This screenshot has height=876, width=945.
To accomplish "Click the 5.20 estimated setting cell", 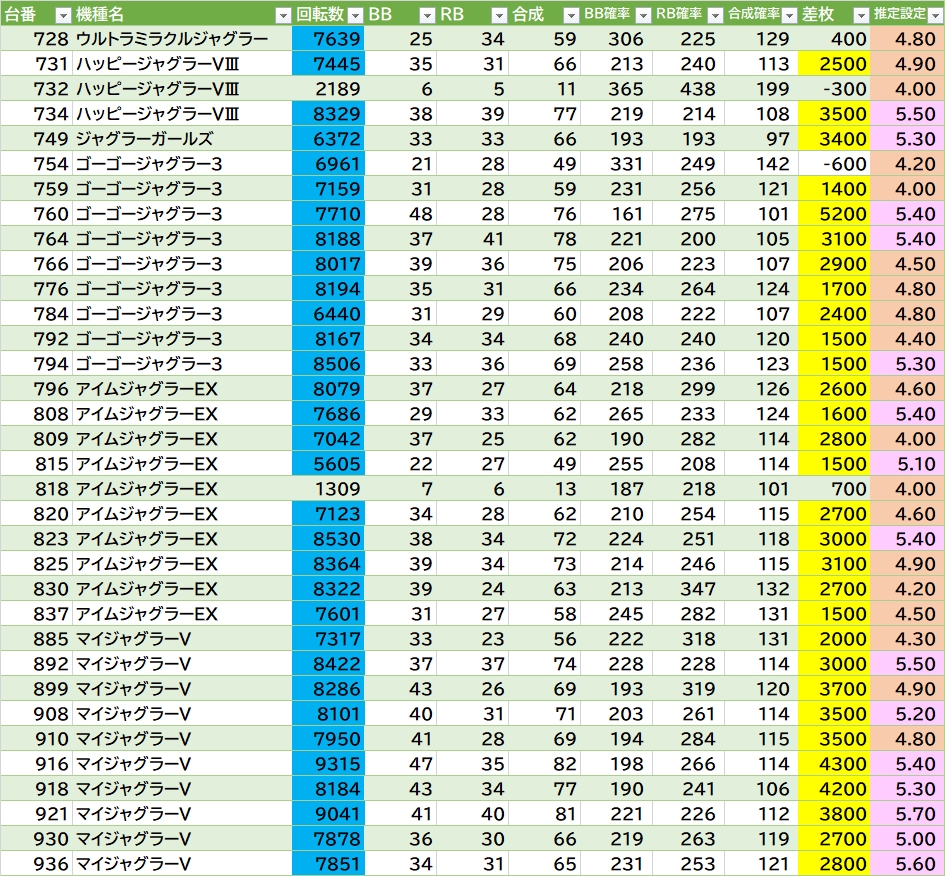I will pos(908,714).
